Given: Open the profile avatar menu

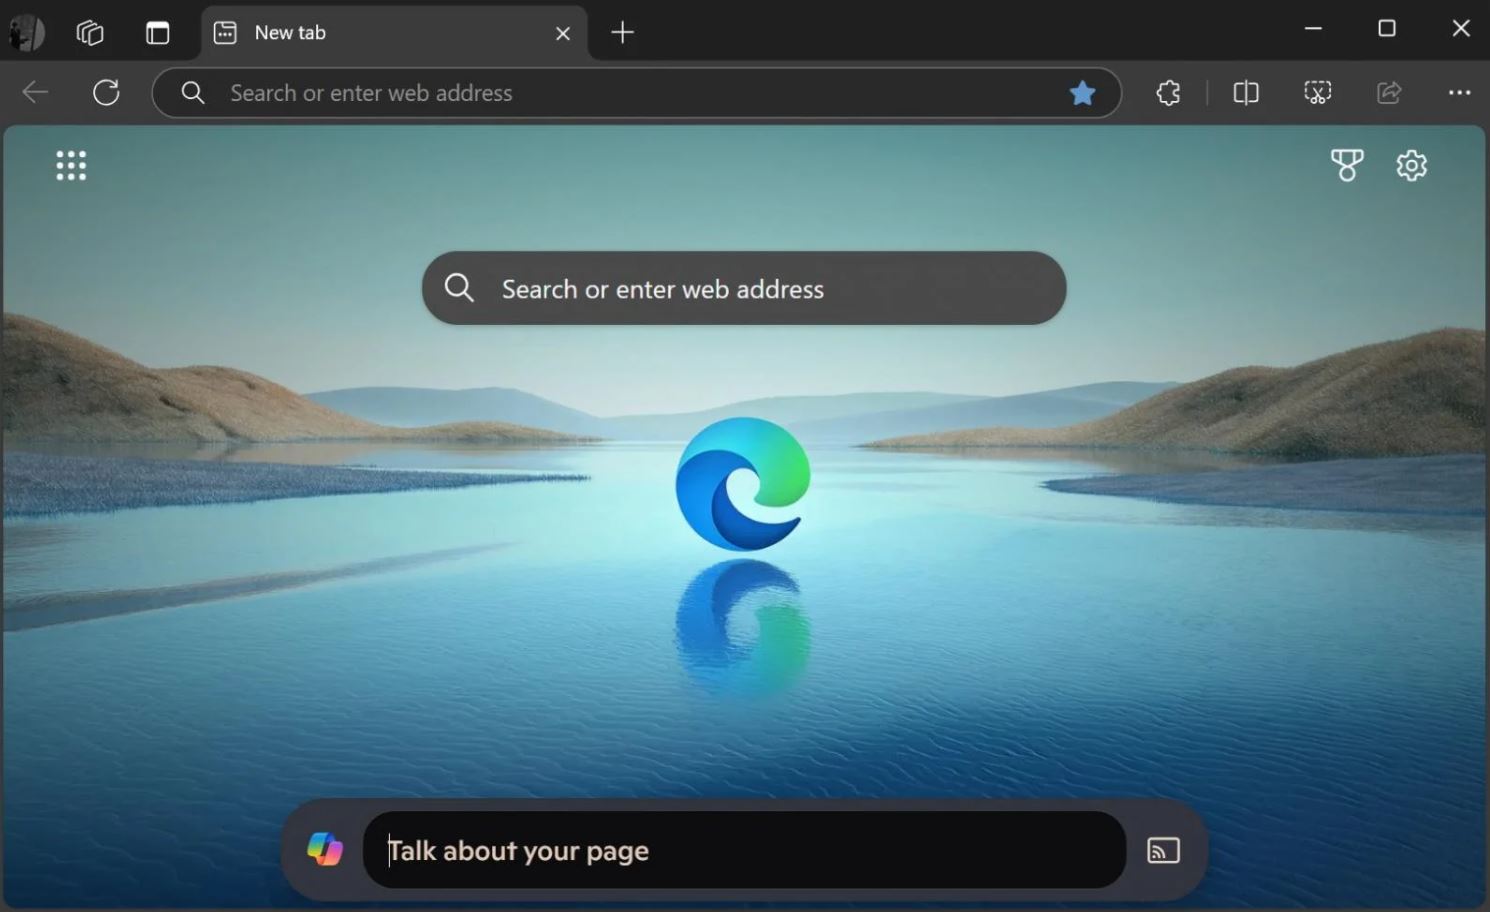Looking at the screenshot, I should [x=27, y=33].
